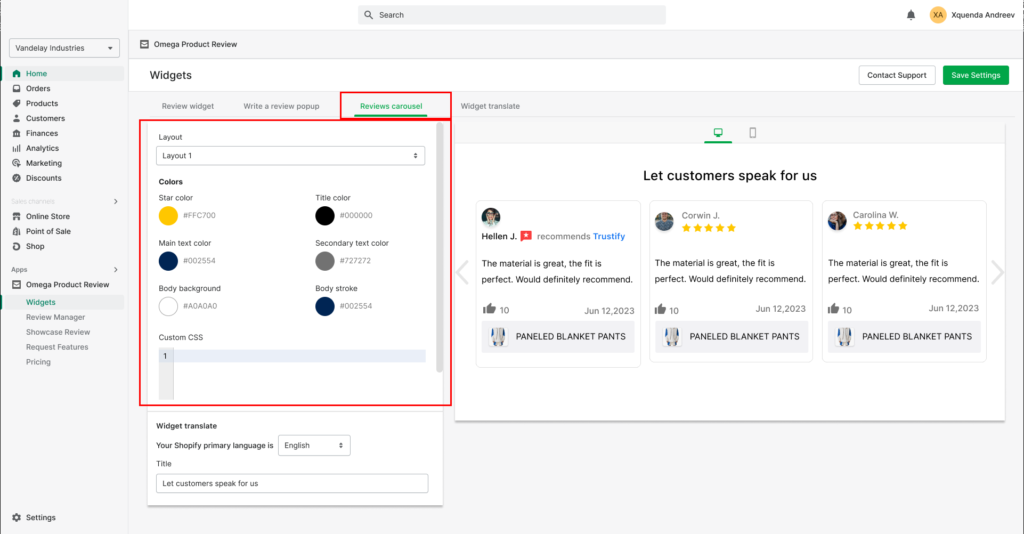This screenshot has height=534, width=1024.
Task: Click the Shop channel icon
Action: [16, 247]
